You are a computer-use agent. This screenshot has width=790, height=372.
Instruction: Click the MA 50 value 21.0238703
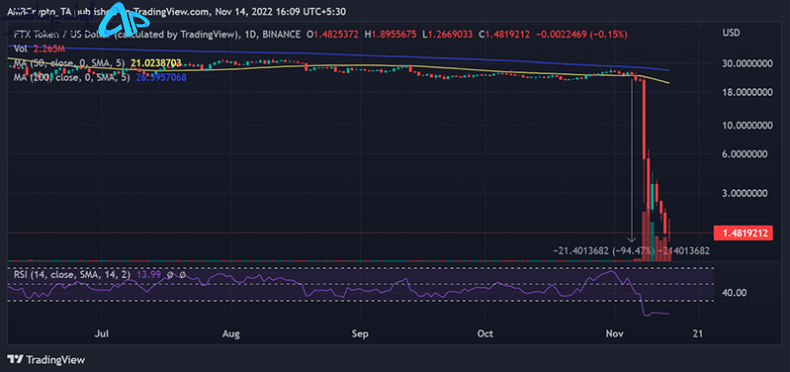tap(156, 64)
